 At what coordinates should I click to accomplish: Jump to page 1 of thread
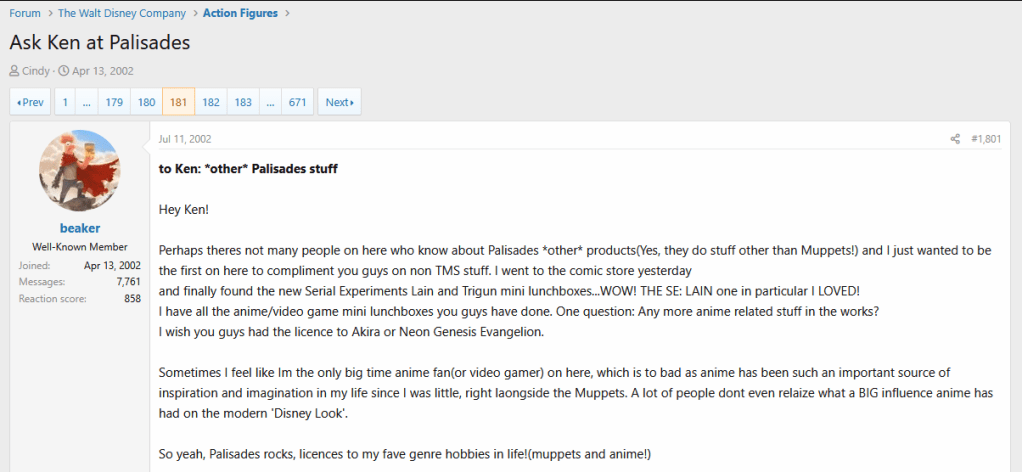(65, 102)
